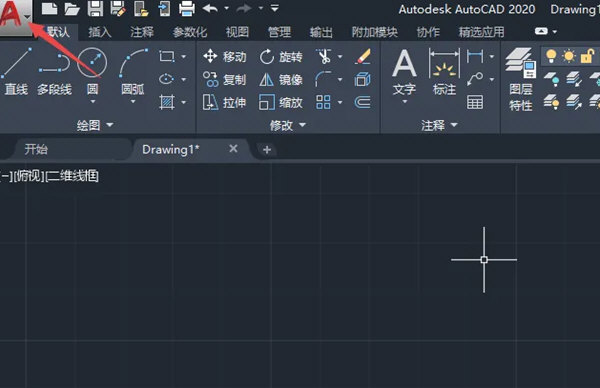Select the 缩放 scale tool

point(281,103)
